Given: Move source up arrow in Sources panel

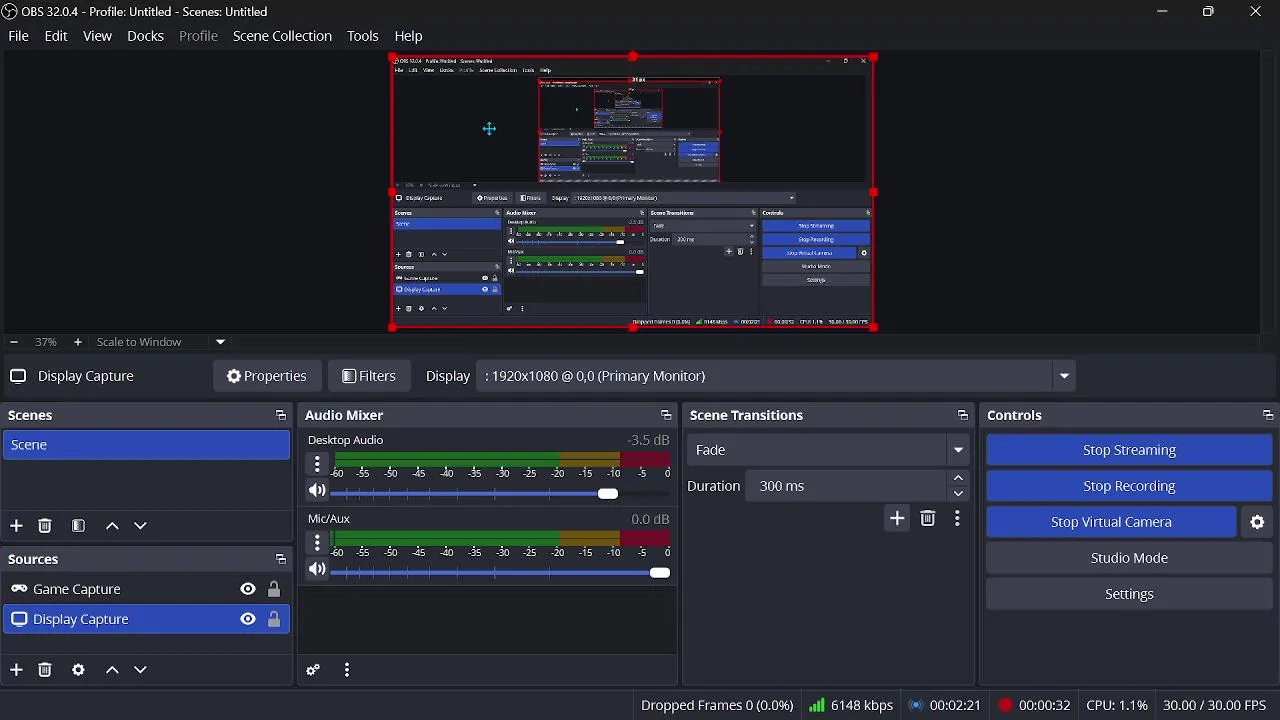Looking at the screenshot, I should [112, 670].
